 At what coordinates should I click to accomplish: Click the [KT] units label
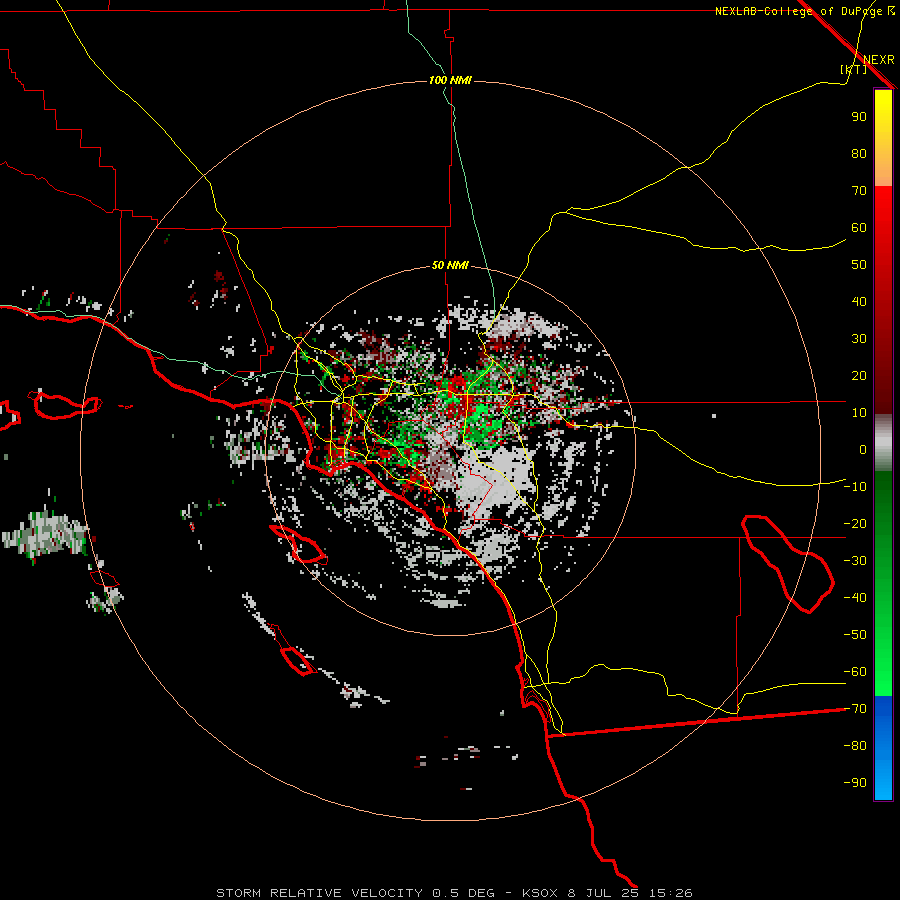click(853, 69)
